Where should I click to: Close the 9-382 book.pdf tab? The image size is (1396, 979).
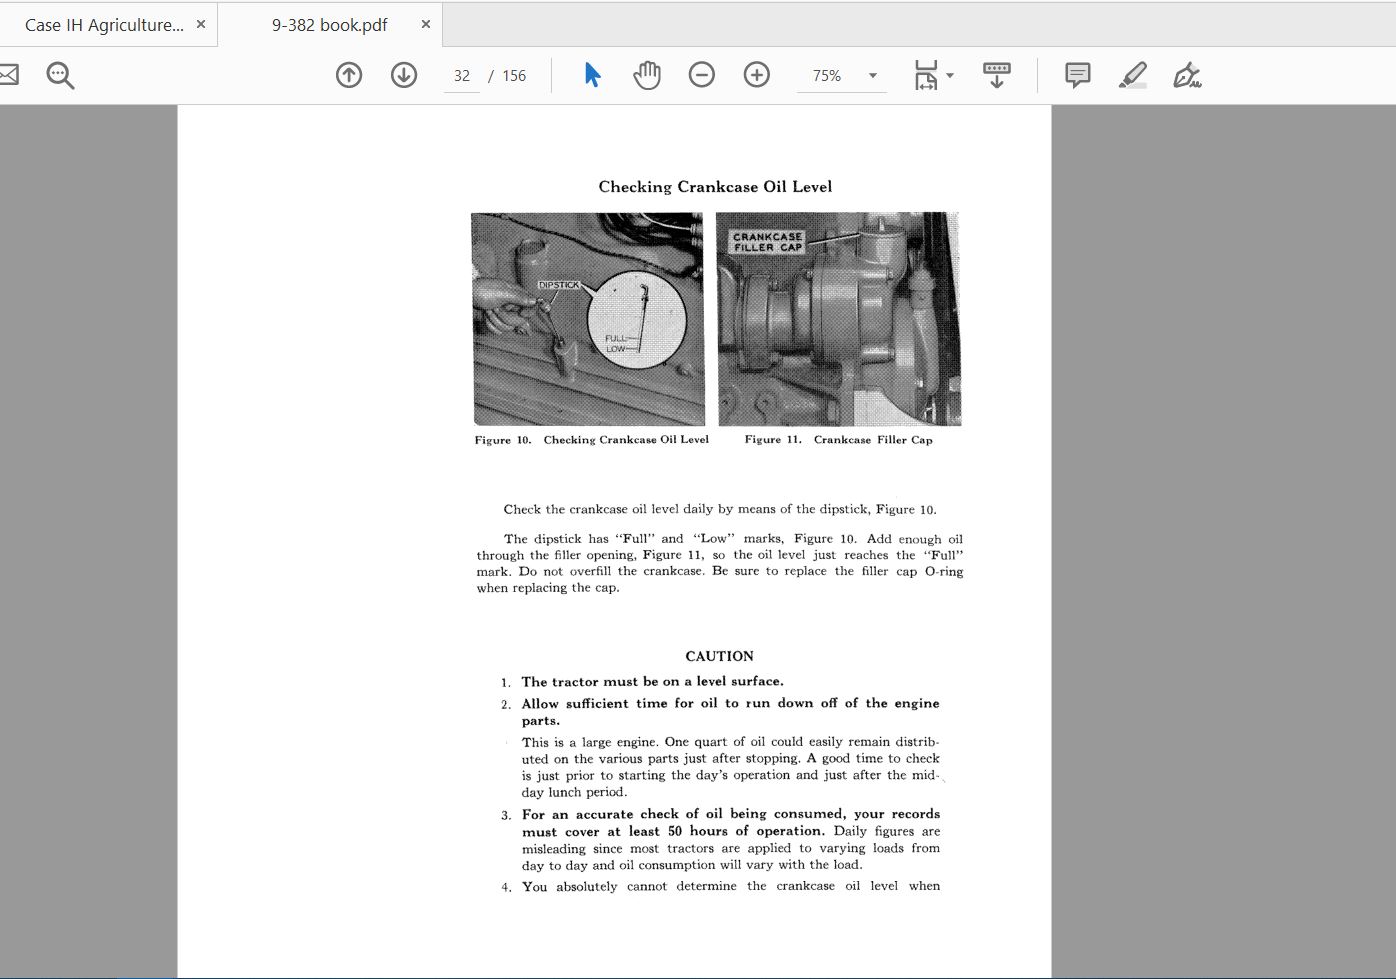pos(426,25)
